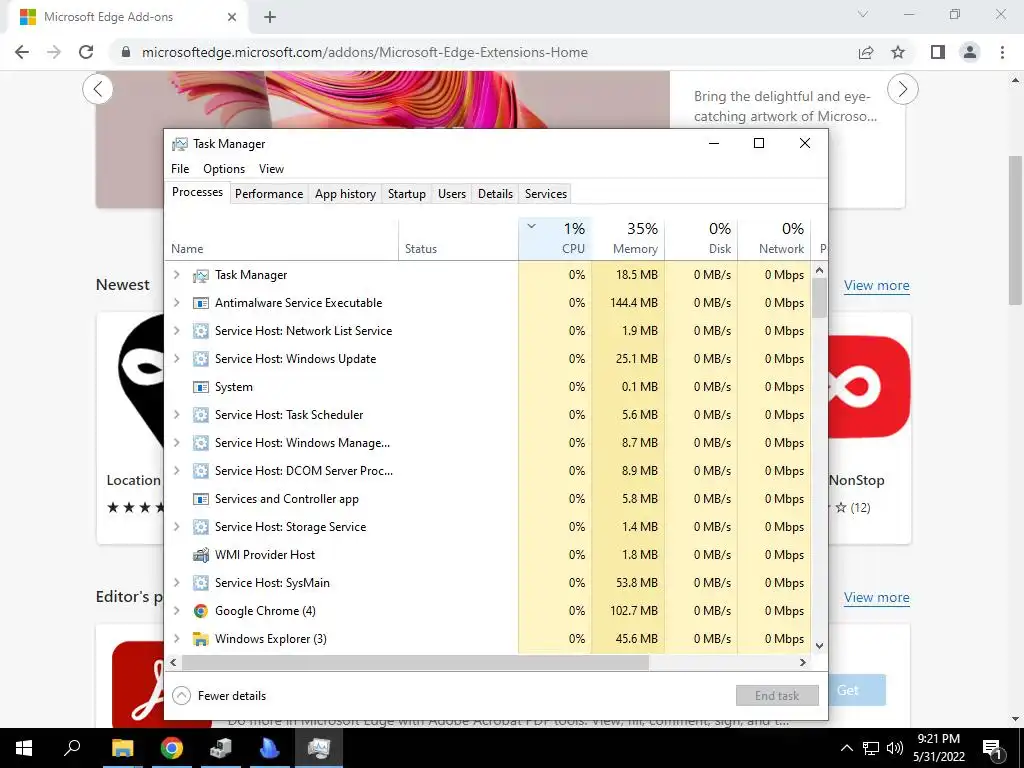Click View more next to Newest
The image size is (1024, 768).
pos(876,285)
